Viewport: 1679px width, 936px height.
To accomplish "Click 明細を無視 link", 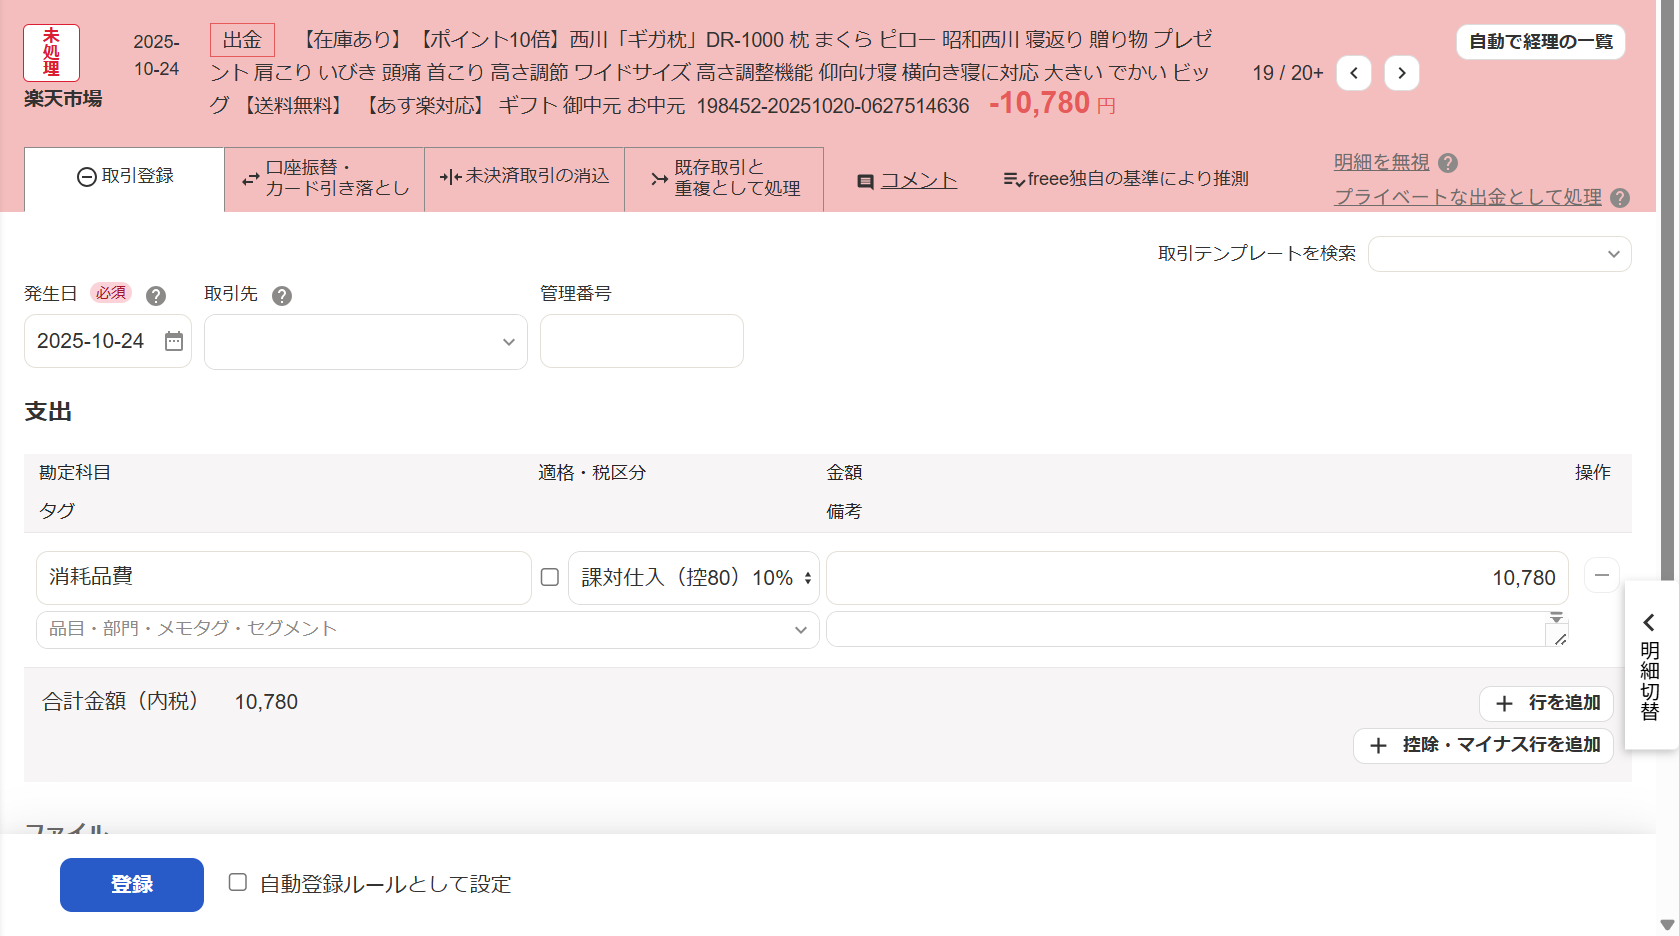I will 1381,162.
